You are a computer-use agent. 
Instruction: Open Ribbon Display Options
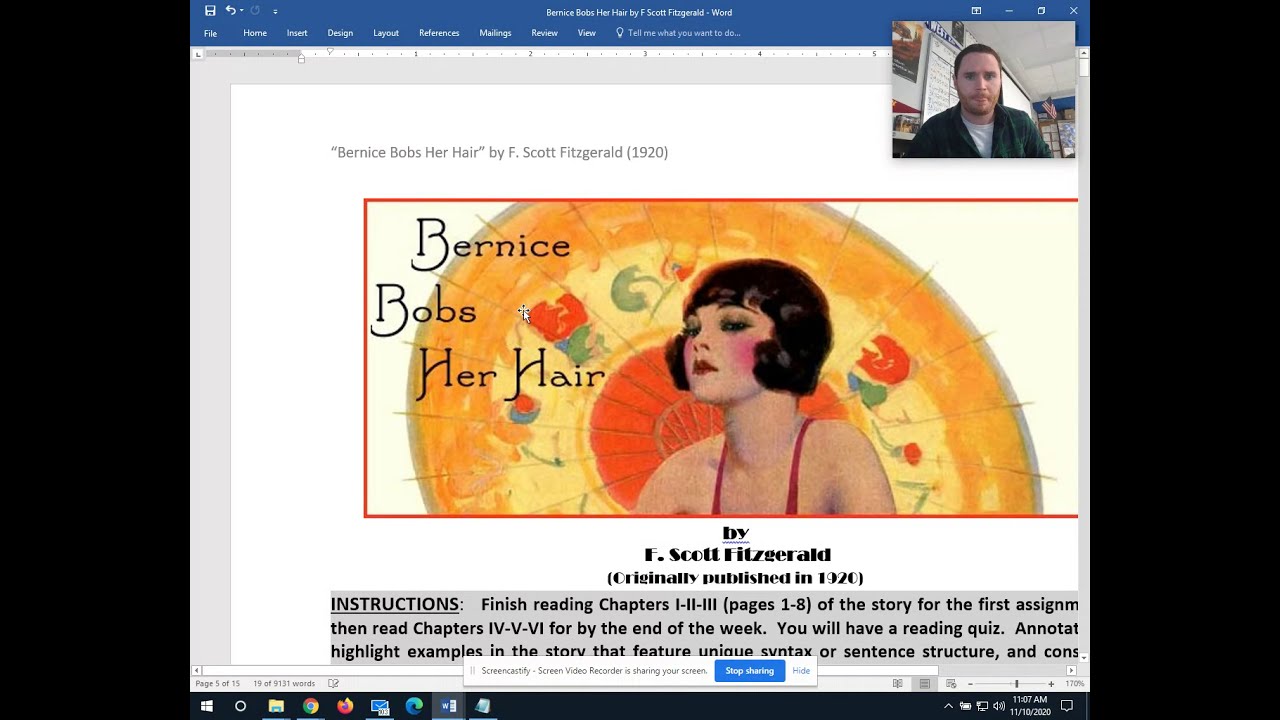coord(976,11)
